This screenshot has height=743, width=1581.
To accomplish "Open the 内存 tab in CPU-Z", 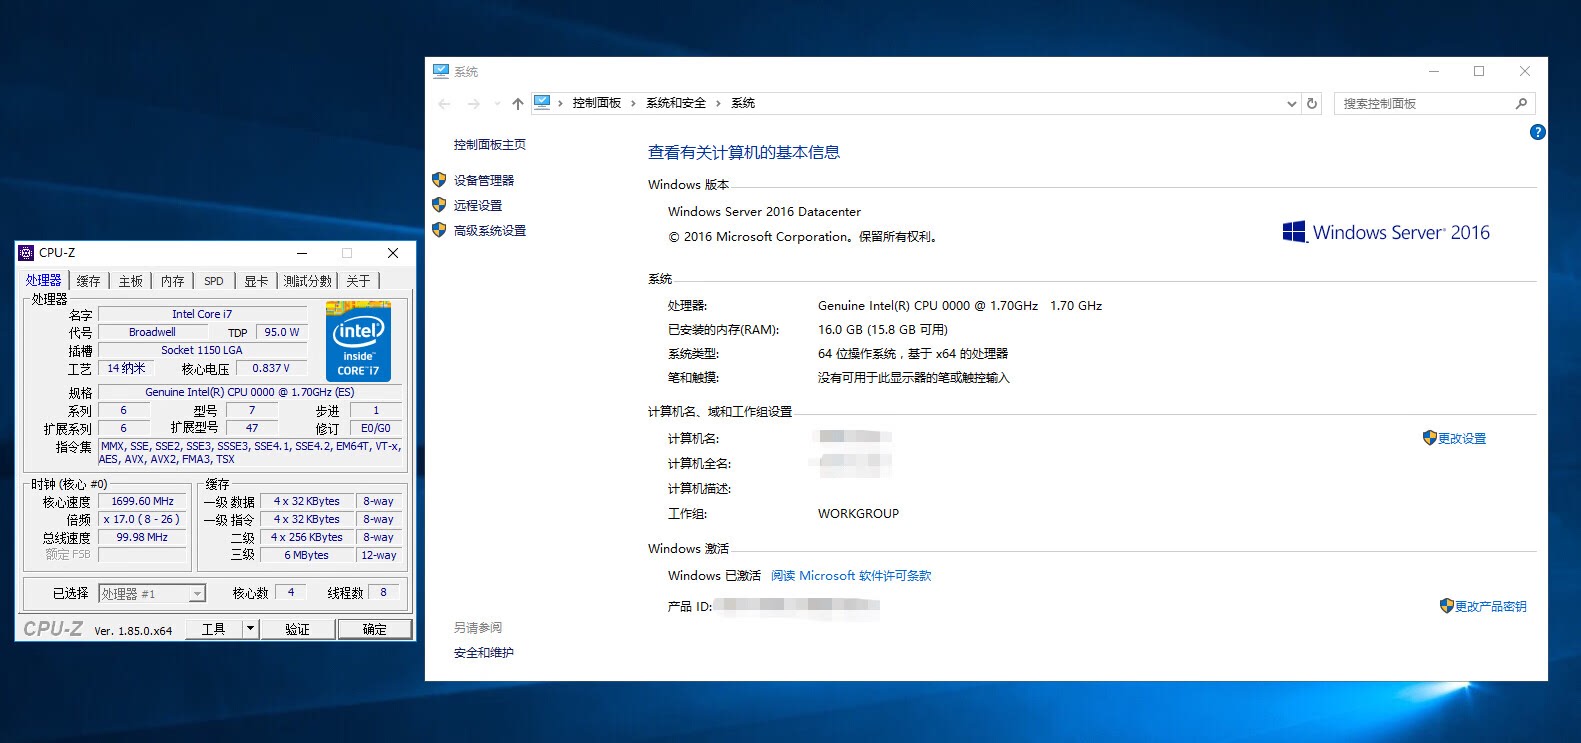I will tap(173, 281).
